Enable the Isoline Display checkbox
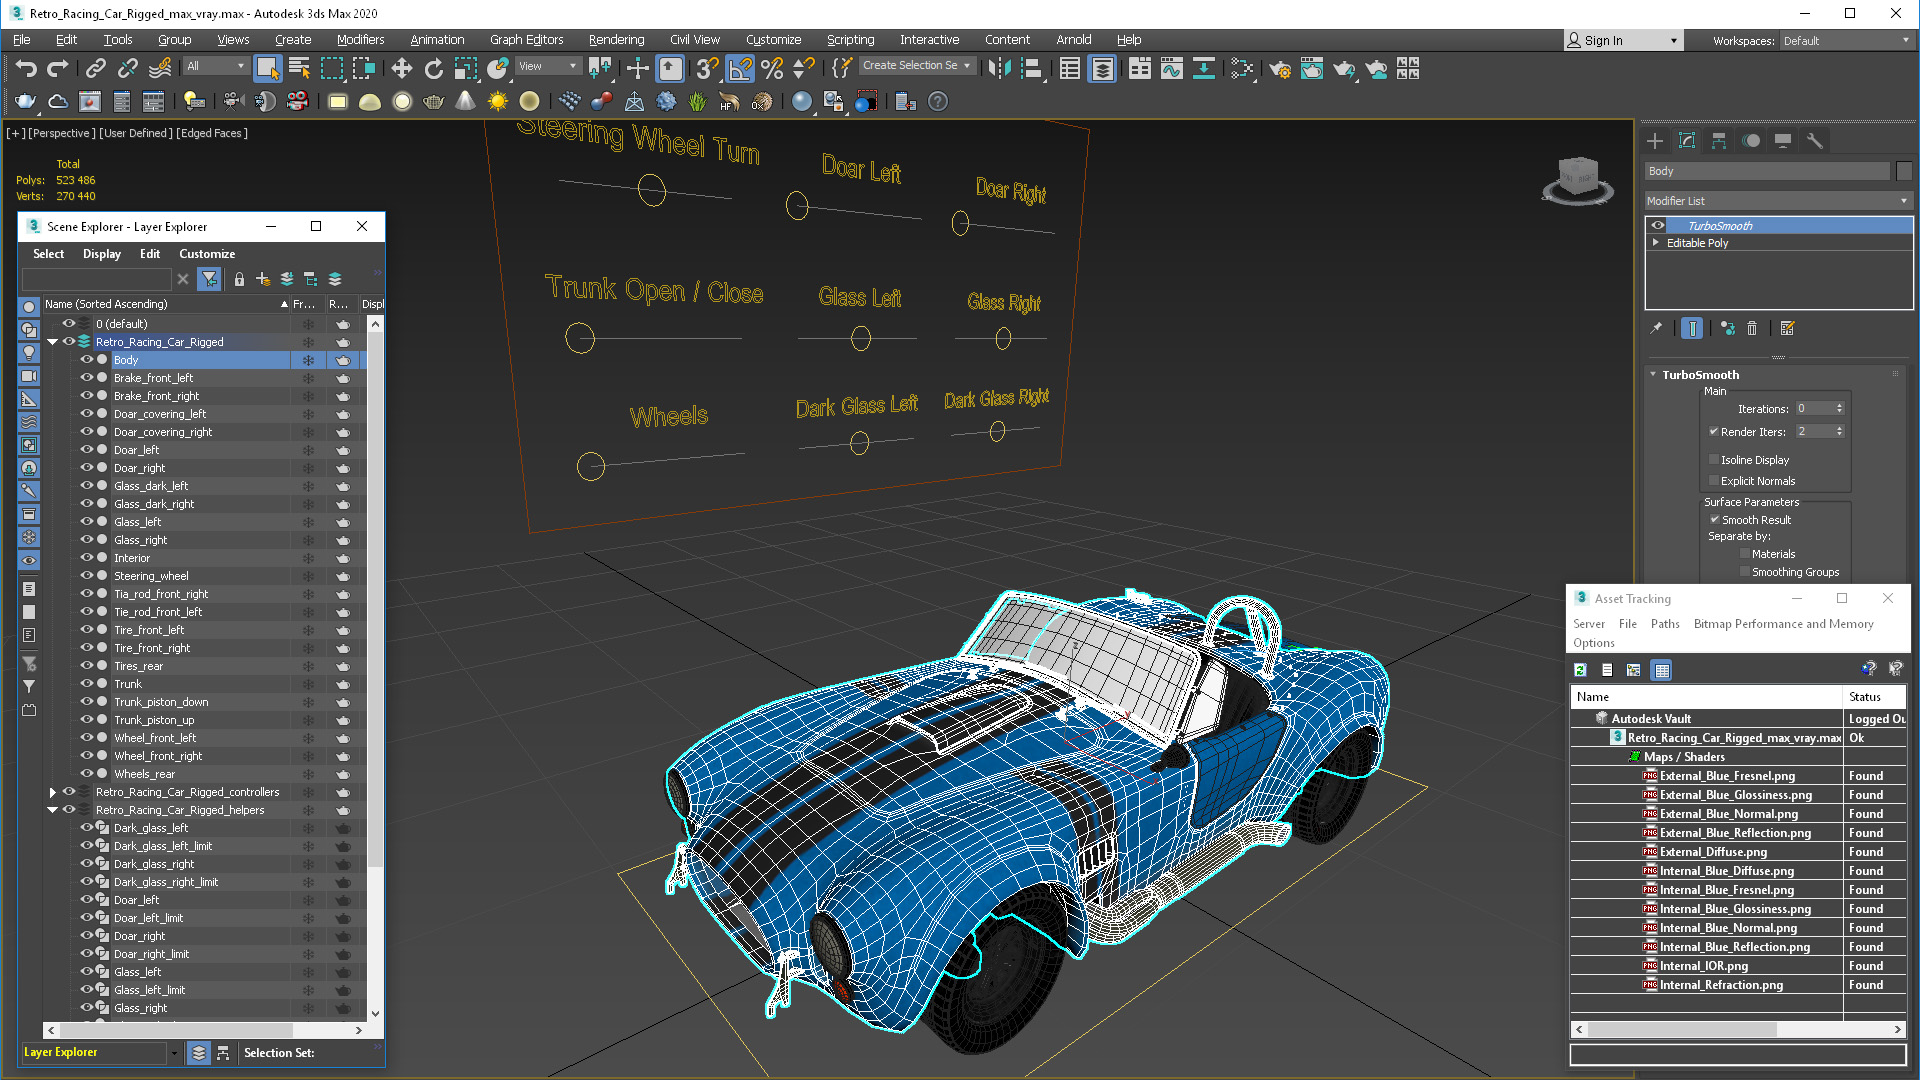Viewport: 1920px width, 1080px height. click(1714, 460)
